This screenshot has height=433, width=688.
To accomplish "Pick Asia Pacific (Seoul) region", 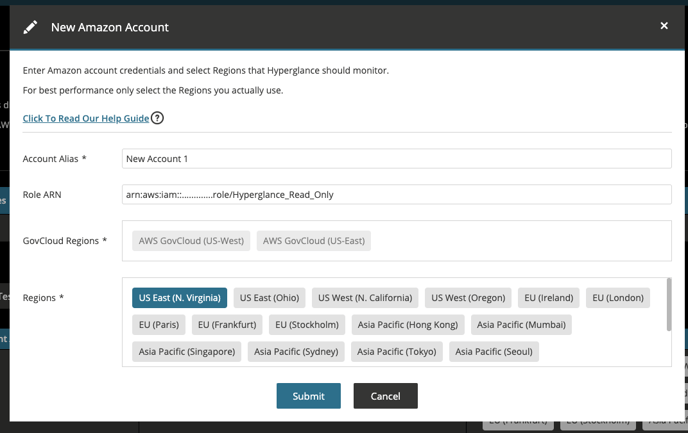I will pyautogui.click(x=494, y=351).
